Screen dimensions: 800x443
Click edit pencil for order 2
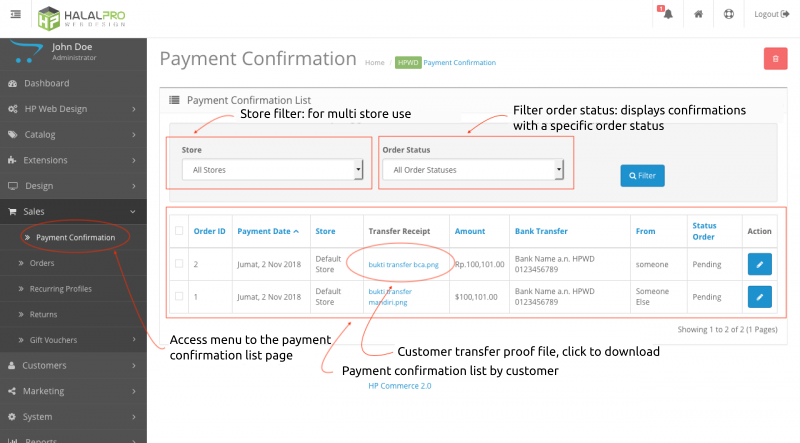[759, 264]
